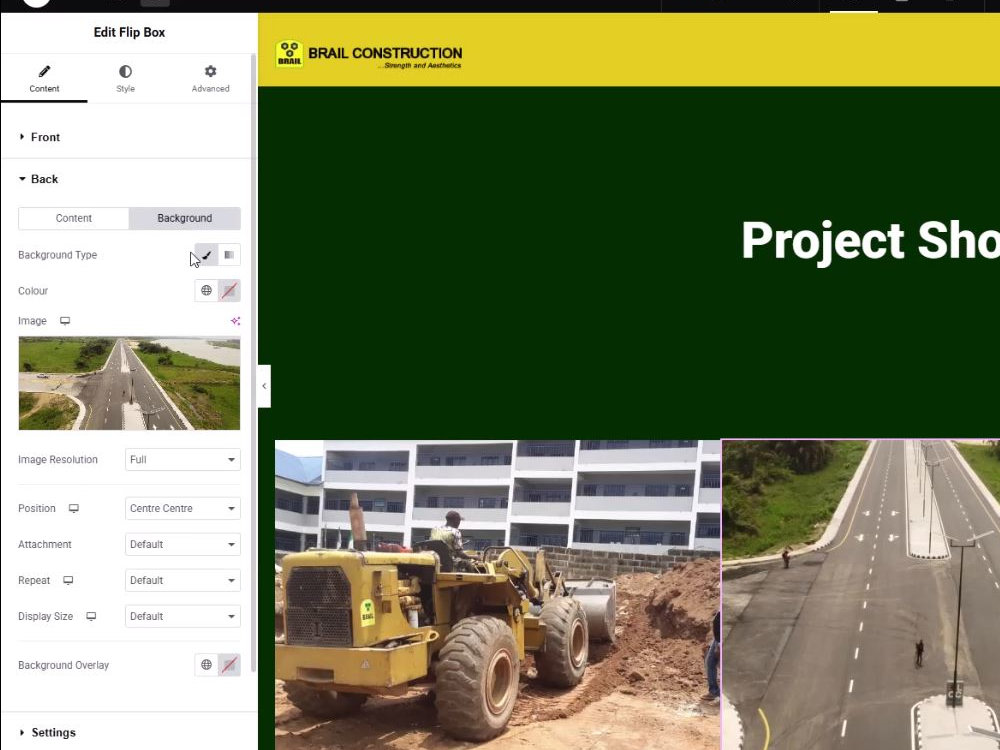Viewport: 1000px width, 750px height.
Task: Click the responsive device icon beside Repeat
Action: point(68,580)
